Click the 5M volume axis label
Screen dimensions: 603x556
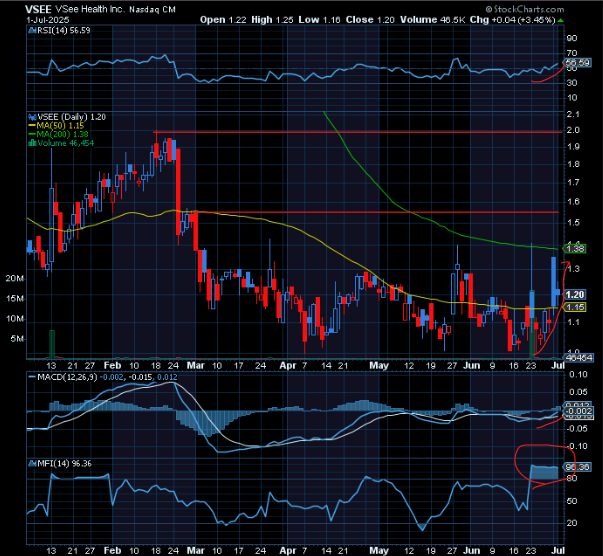[17, 339]
